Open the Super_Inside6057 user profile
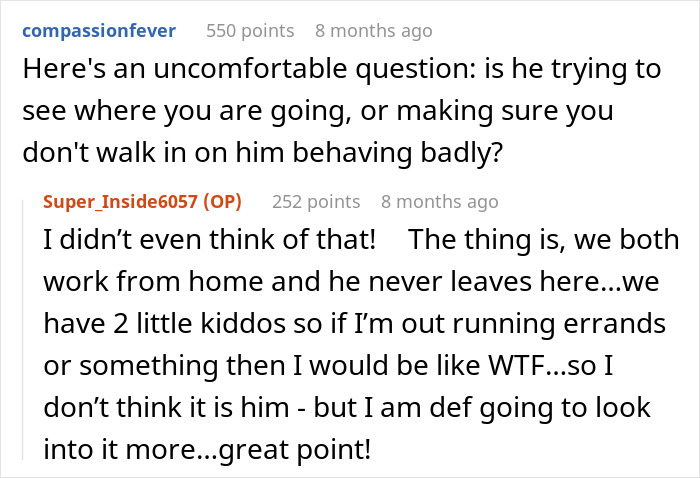Screen dimensions: 700x478 121,202
